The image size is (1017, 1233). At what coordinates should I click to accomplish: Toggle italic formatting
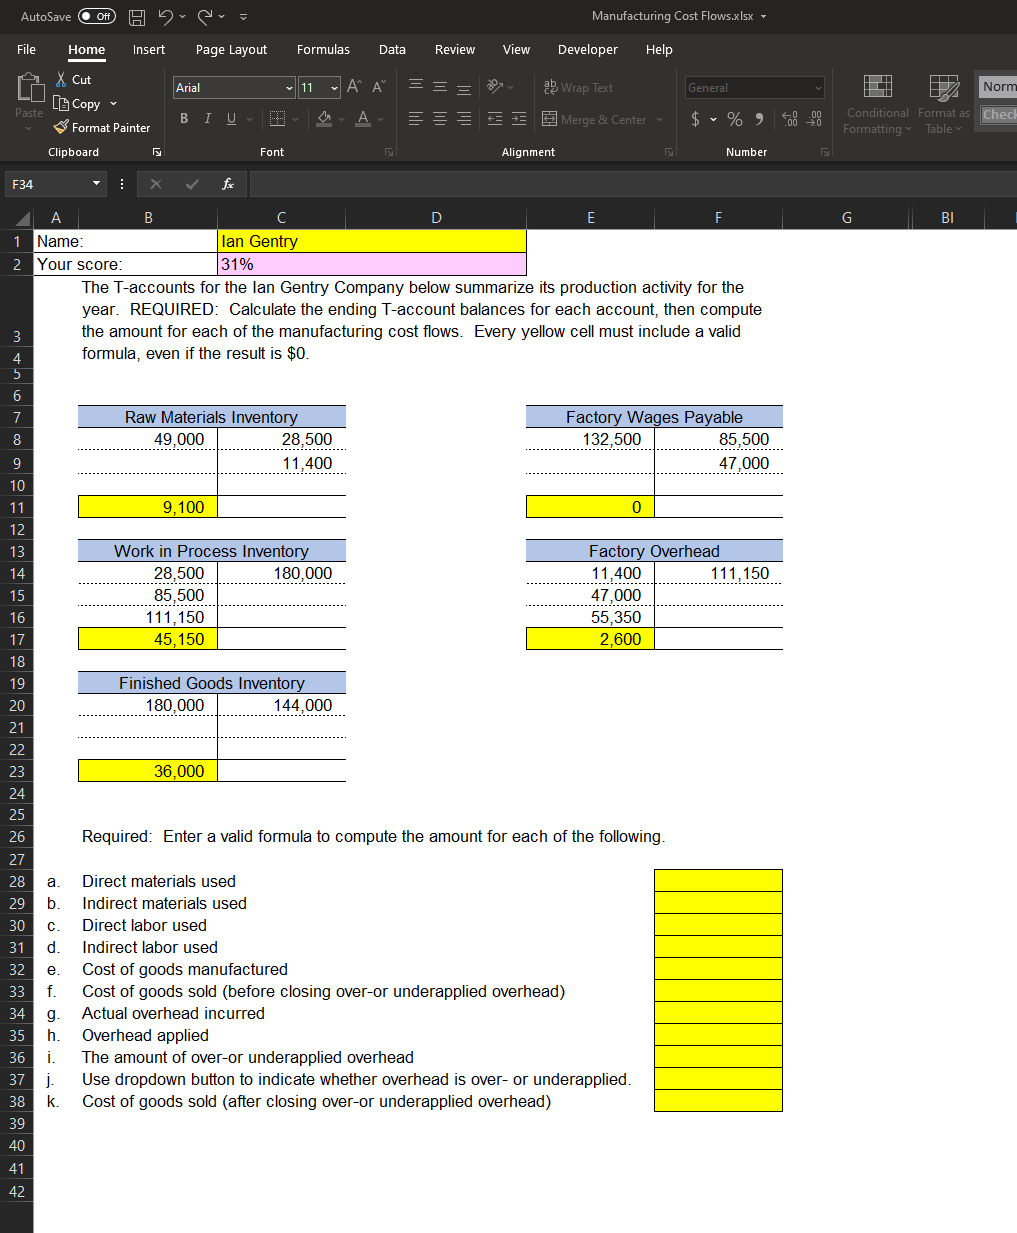(x=207, y=118)
